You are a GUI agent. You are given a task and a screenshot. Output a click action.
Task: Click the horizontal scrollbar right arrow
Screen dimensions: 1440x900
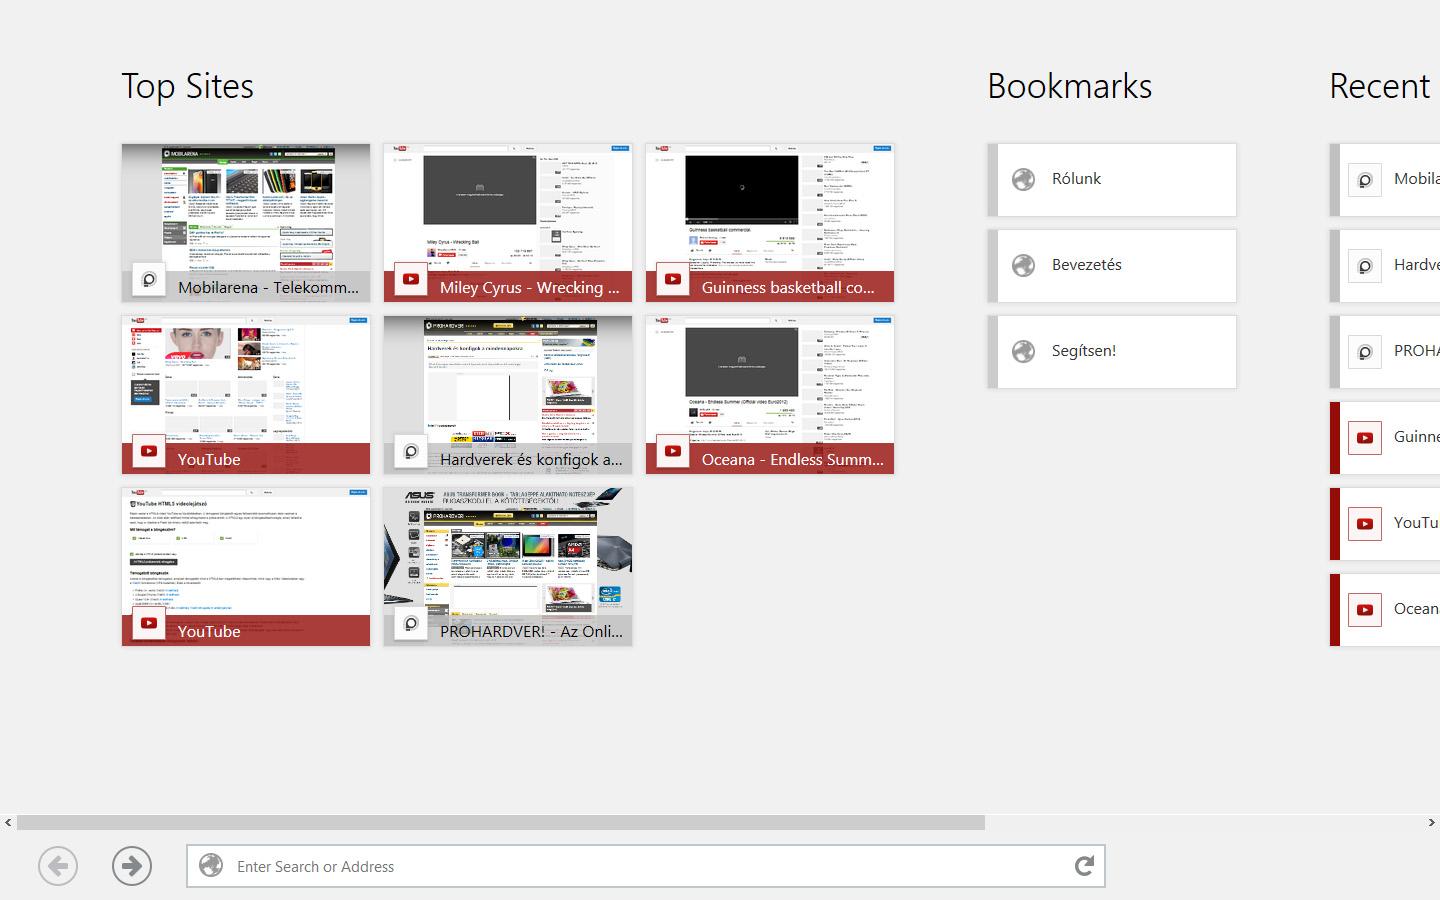(x=1431, y=822)
